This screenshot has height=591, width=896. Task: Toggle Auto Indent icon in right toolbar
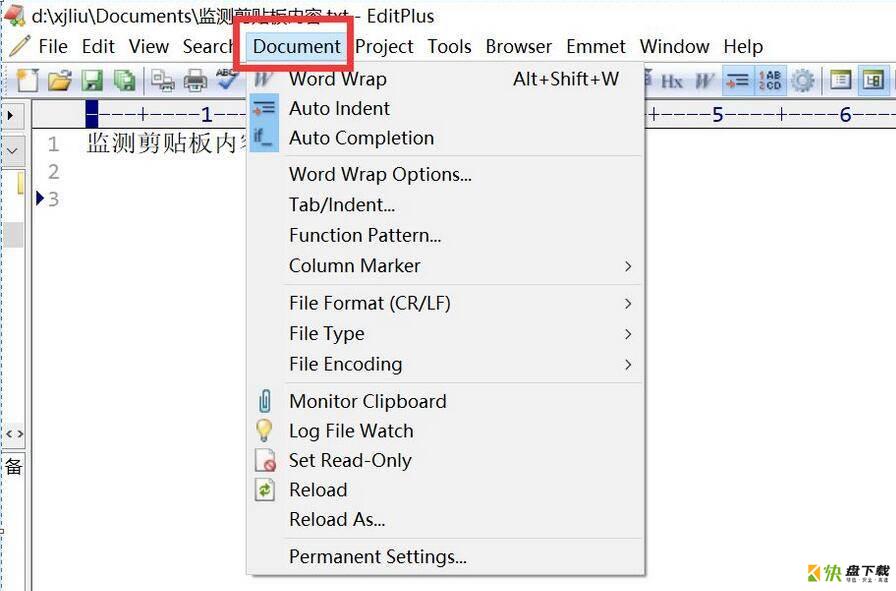pos(738,81)
